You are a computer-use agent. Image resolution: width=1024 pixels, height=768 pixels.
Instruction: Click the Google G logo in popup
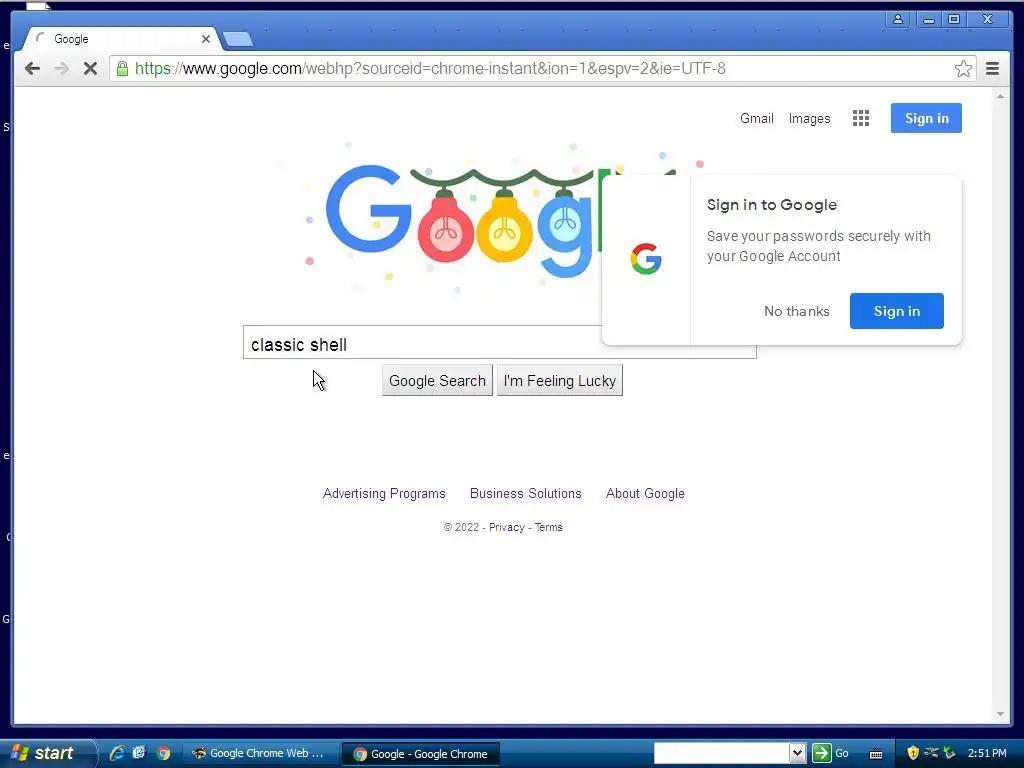(646, 259)
